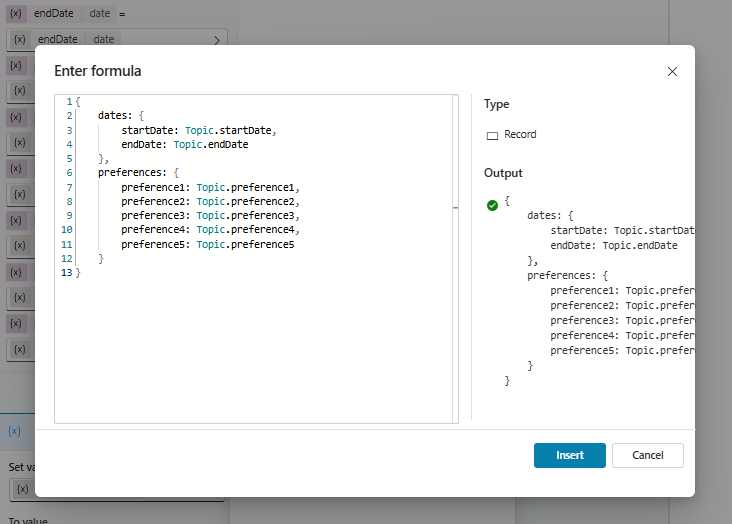This screenshot has height=524, width=732.
Task: Click the variable icon beside endDate header
Action: [x=15, y=13]
